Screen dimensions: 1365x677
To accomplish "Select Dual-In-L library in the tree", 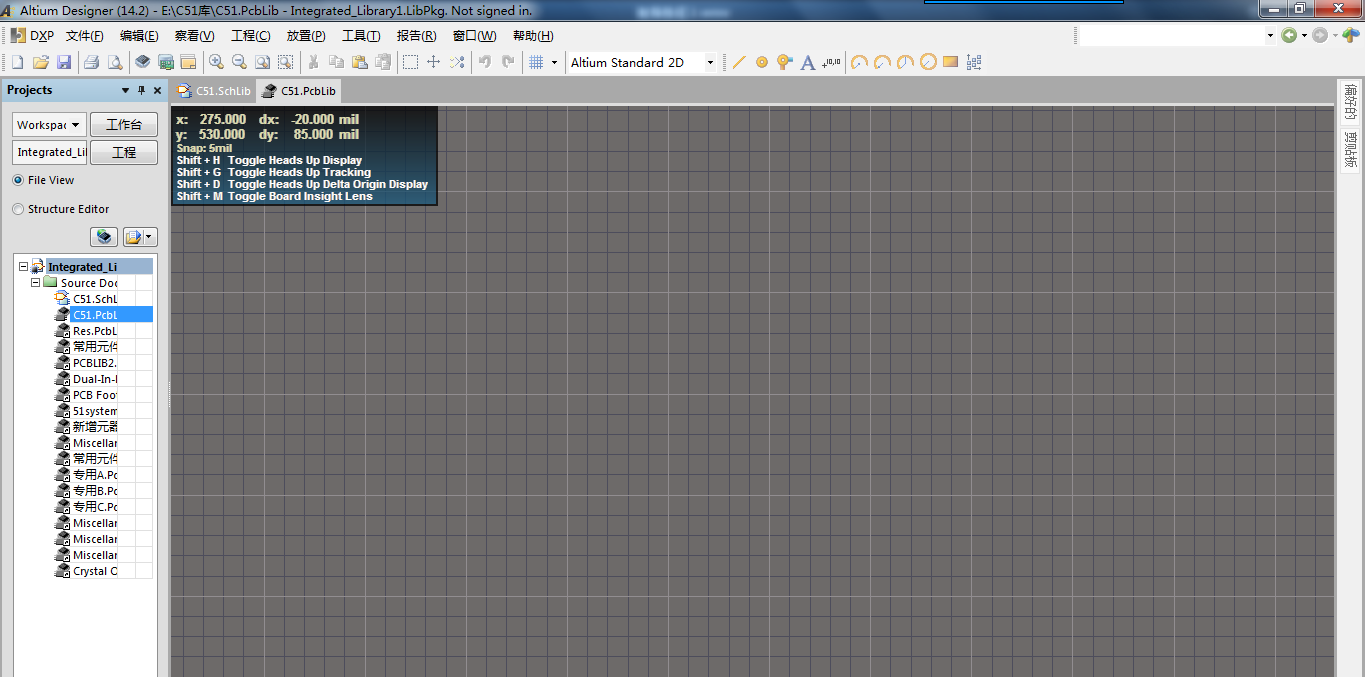I will pyautogui.click(x=94, y=379).
